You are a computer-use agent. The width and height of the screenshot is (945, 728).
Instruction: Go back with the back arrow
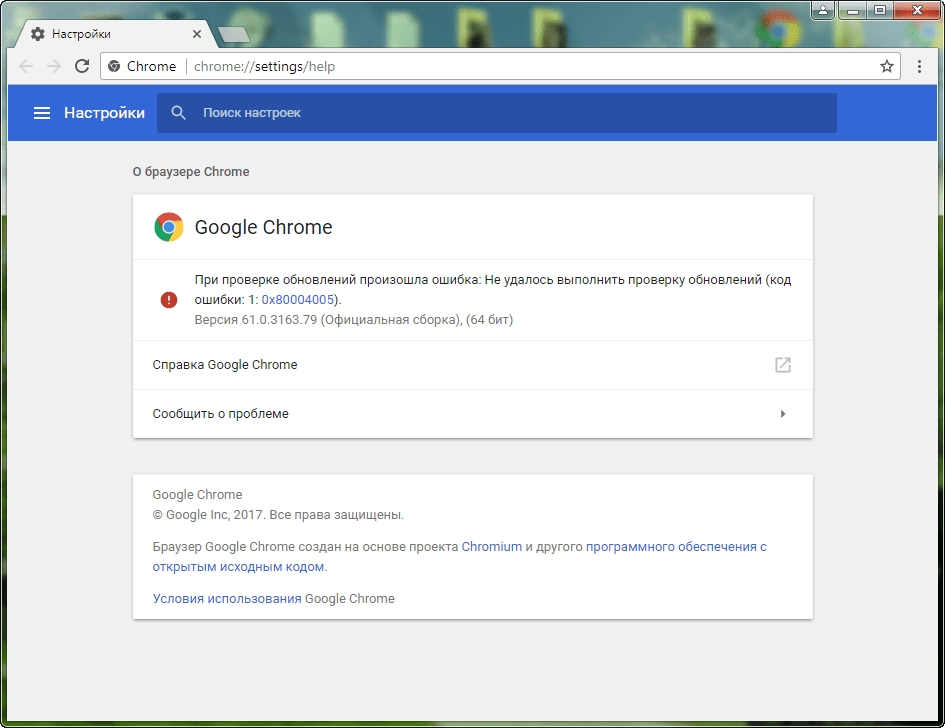26,66
